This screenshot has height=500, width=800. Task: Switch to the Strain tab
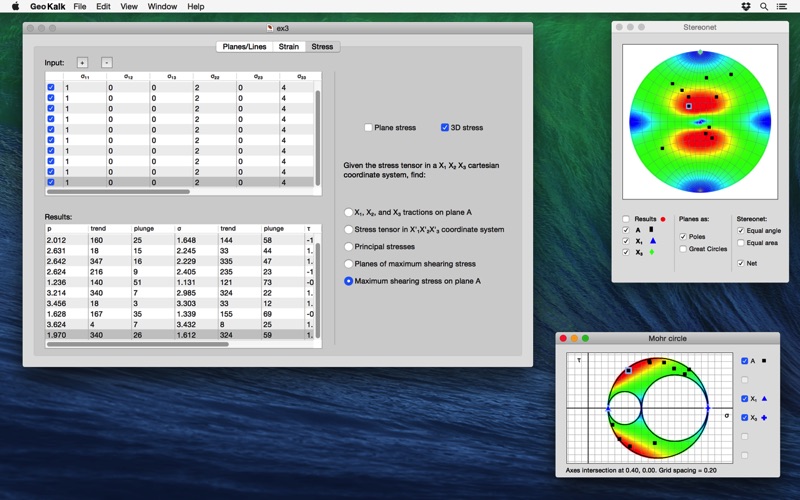click(289, 46)
